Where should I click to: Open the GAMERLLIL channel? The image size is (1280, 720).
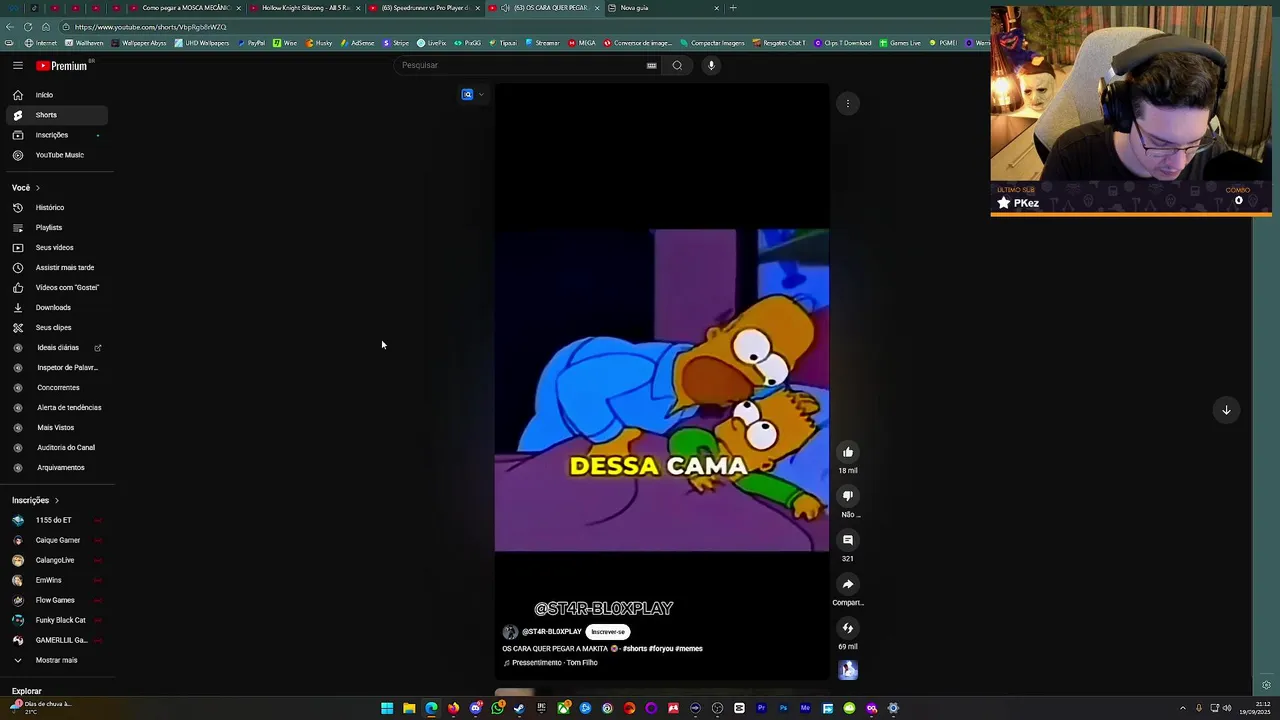(x=57, y=640)
